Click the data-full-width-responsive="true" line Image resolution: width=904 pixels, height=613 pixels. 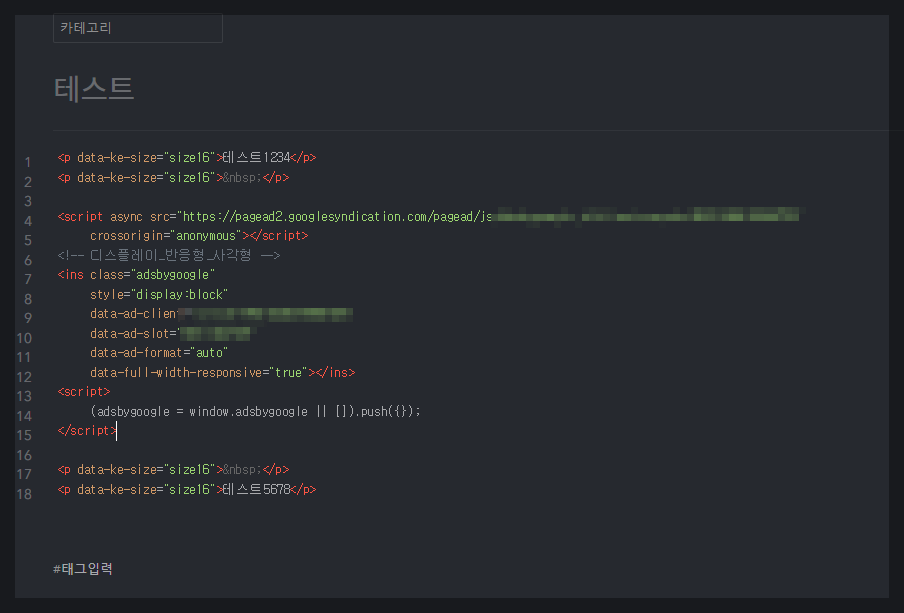pyautogui.click(x=223, y=373)
